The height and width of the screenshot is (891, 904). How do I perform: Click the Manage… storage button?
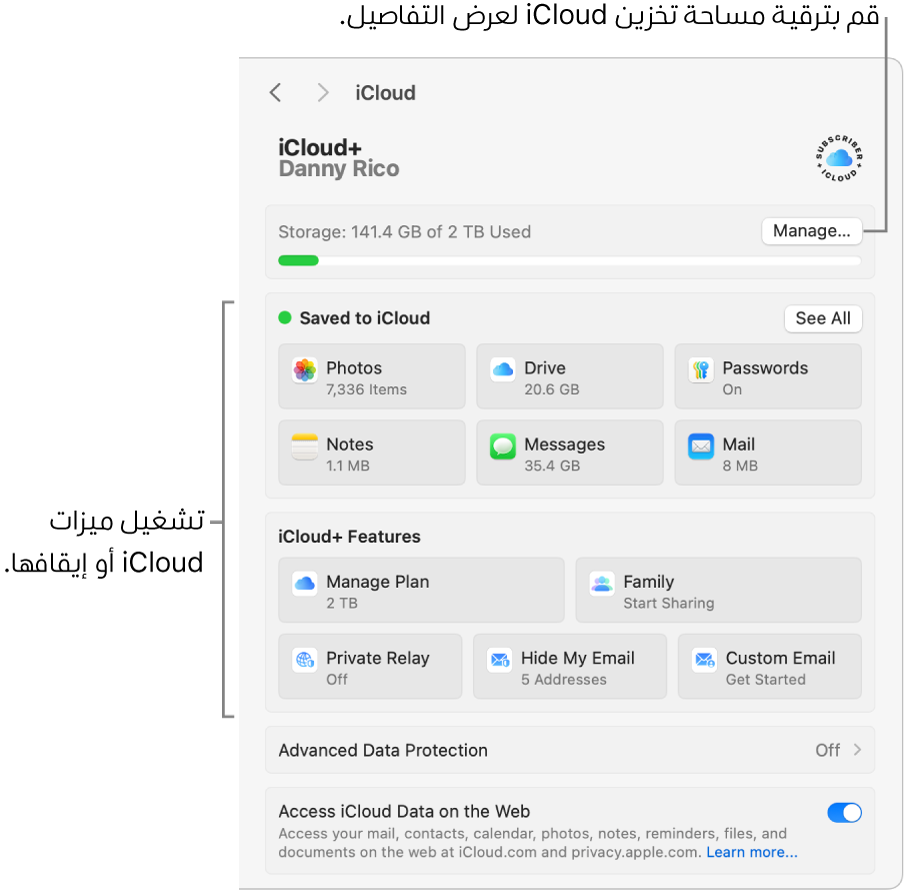click(811, 231)
